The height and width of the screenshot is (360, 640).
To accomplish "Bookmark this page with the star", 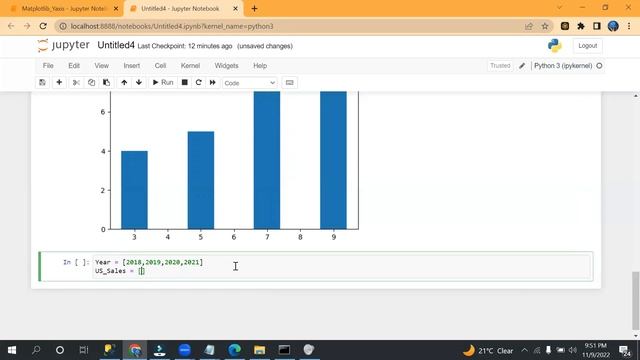I will click(544, 26).
